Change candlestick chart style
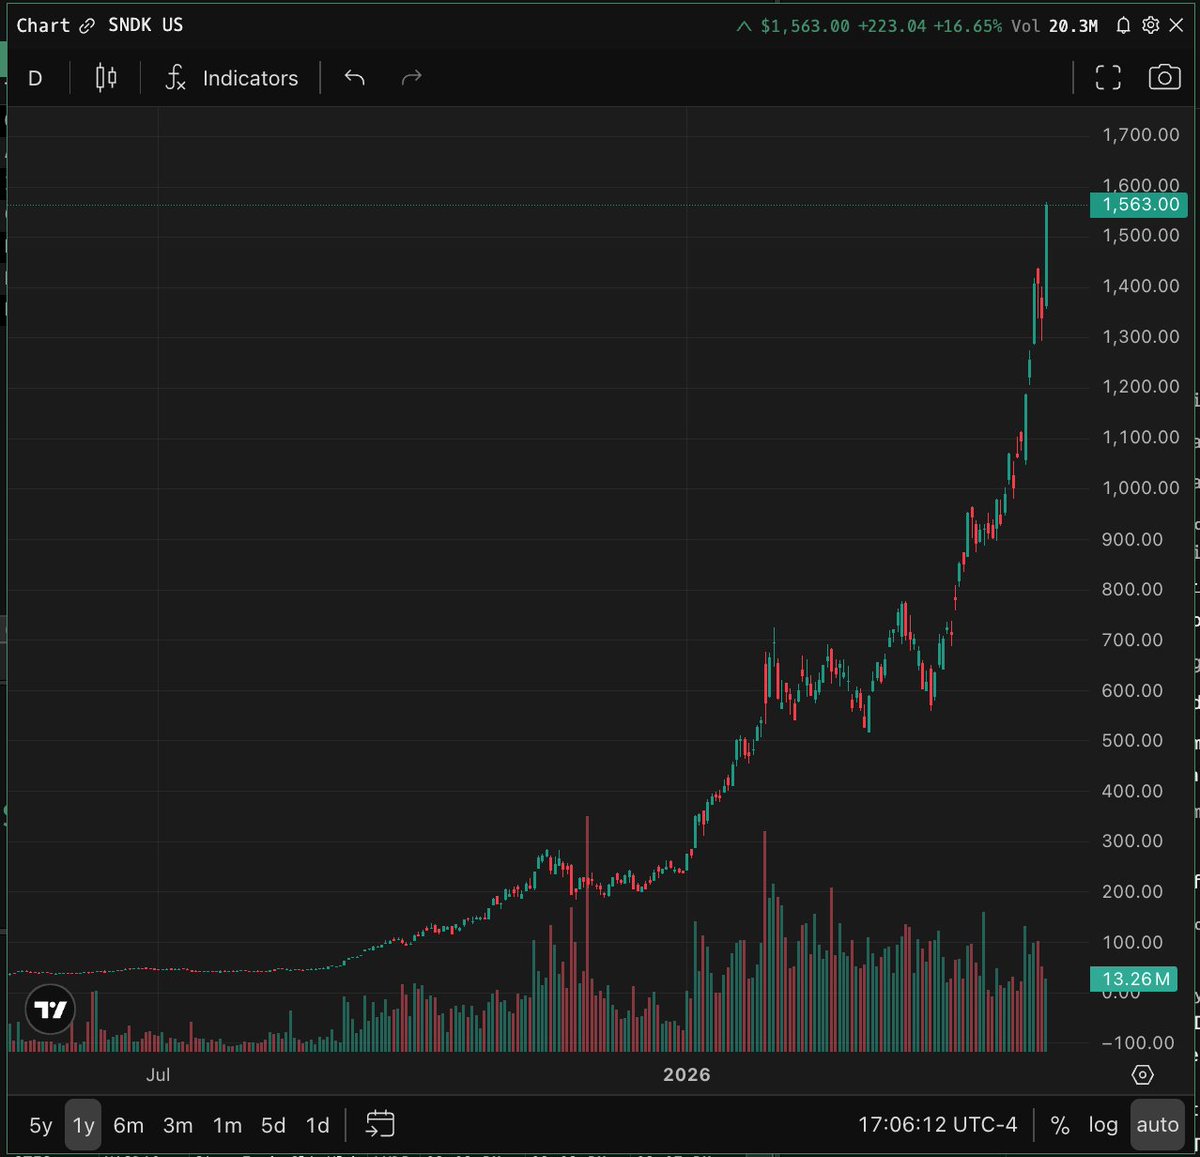 pos(106,78)
